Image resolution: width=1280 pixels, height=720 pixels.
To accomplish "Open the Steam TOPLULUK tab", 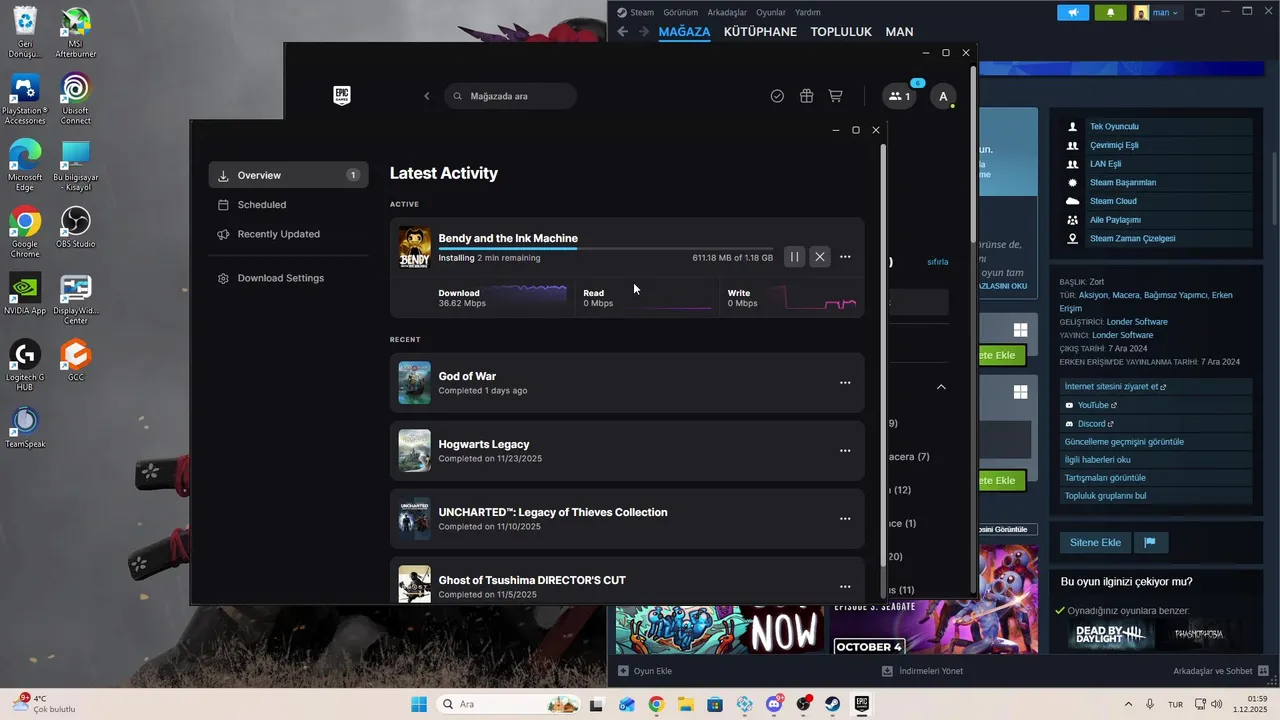I will (841, 32).
